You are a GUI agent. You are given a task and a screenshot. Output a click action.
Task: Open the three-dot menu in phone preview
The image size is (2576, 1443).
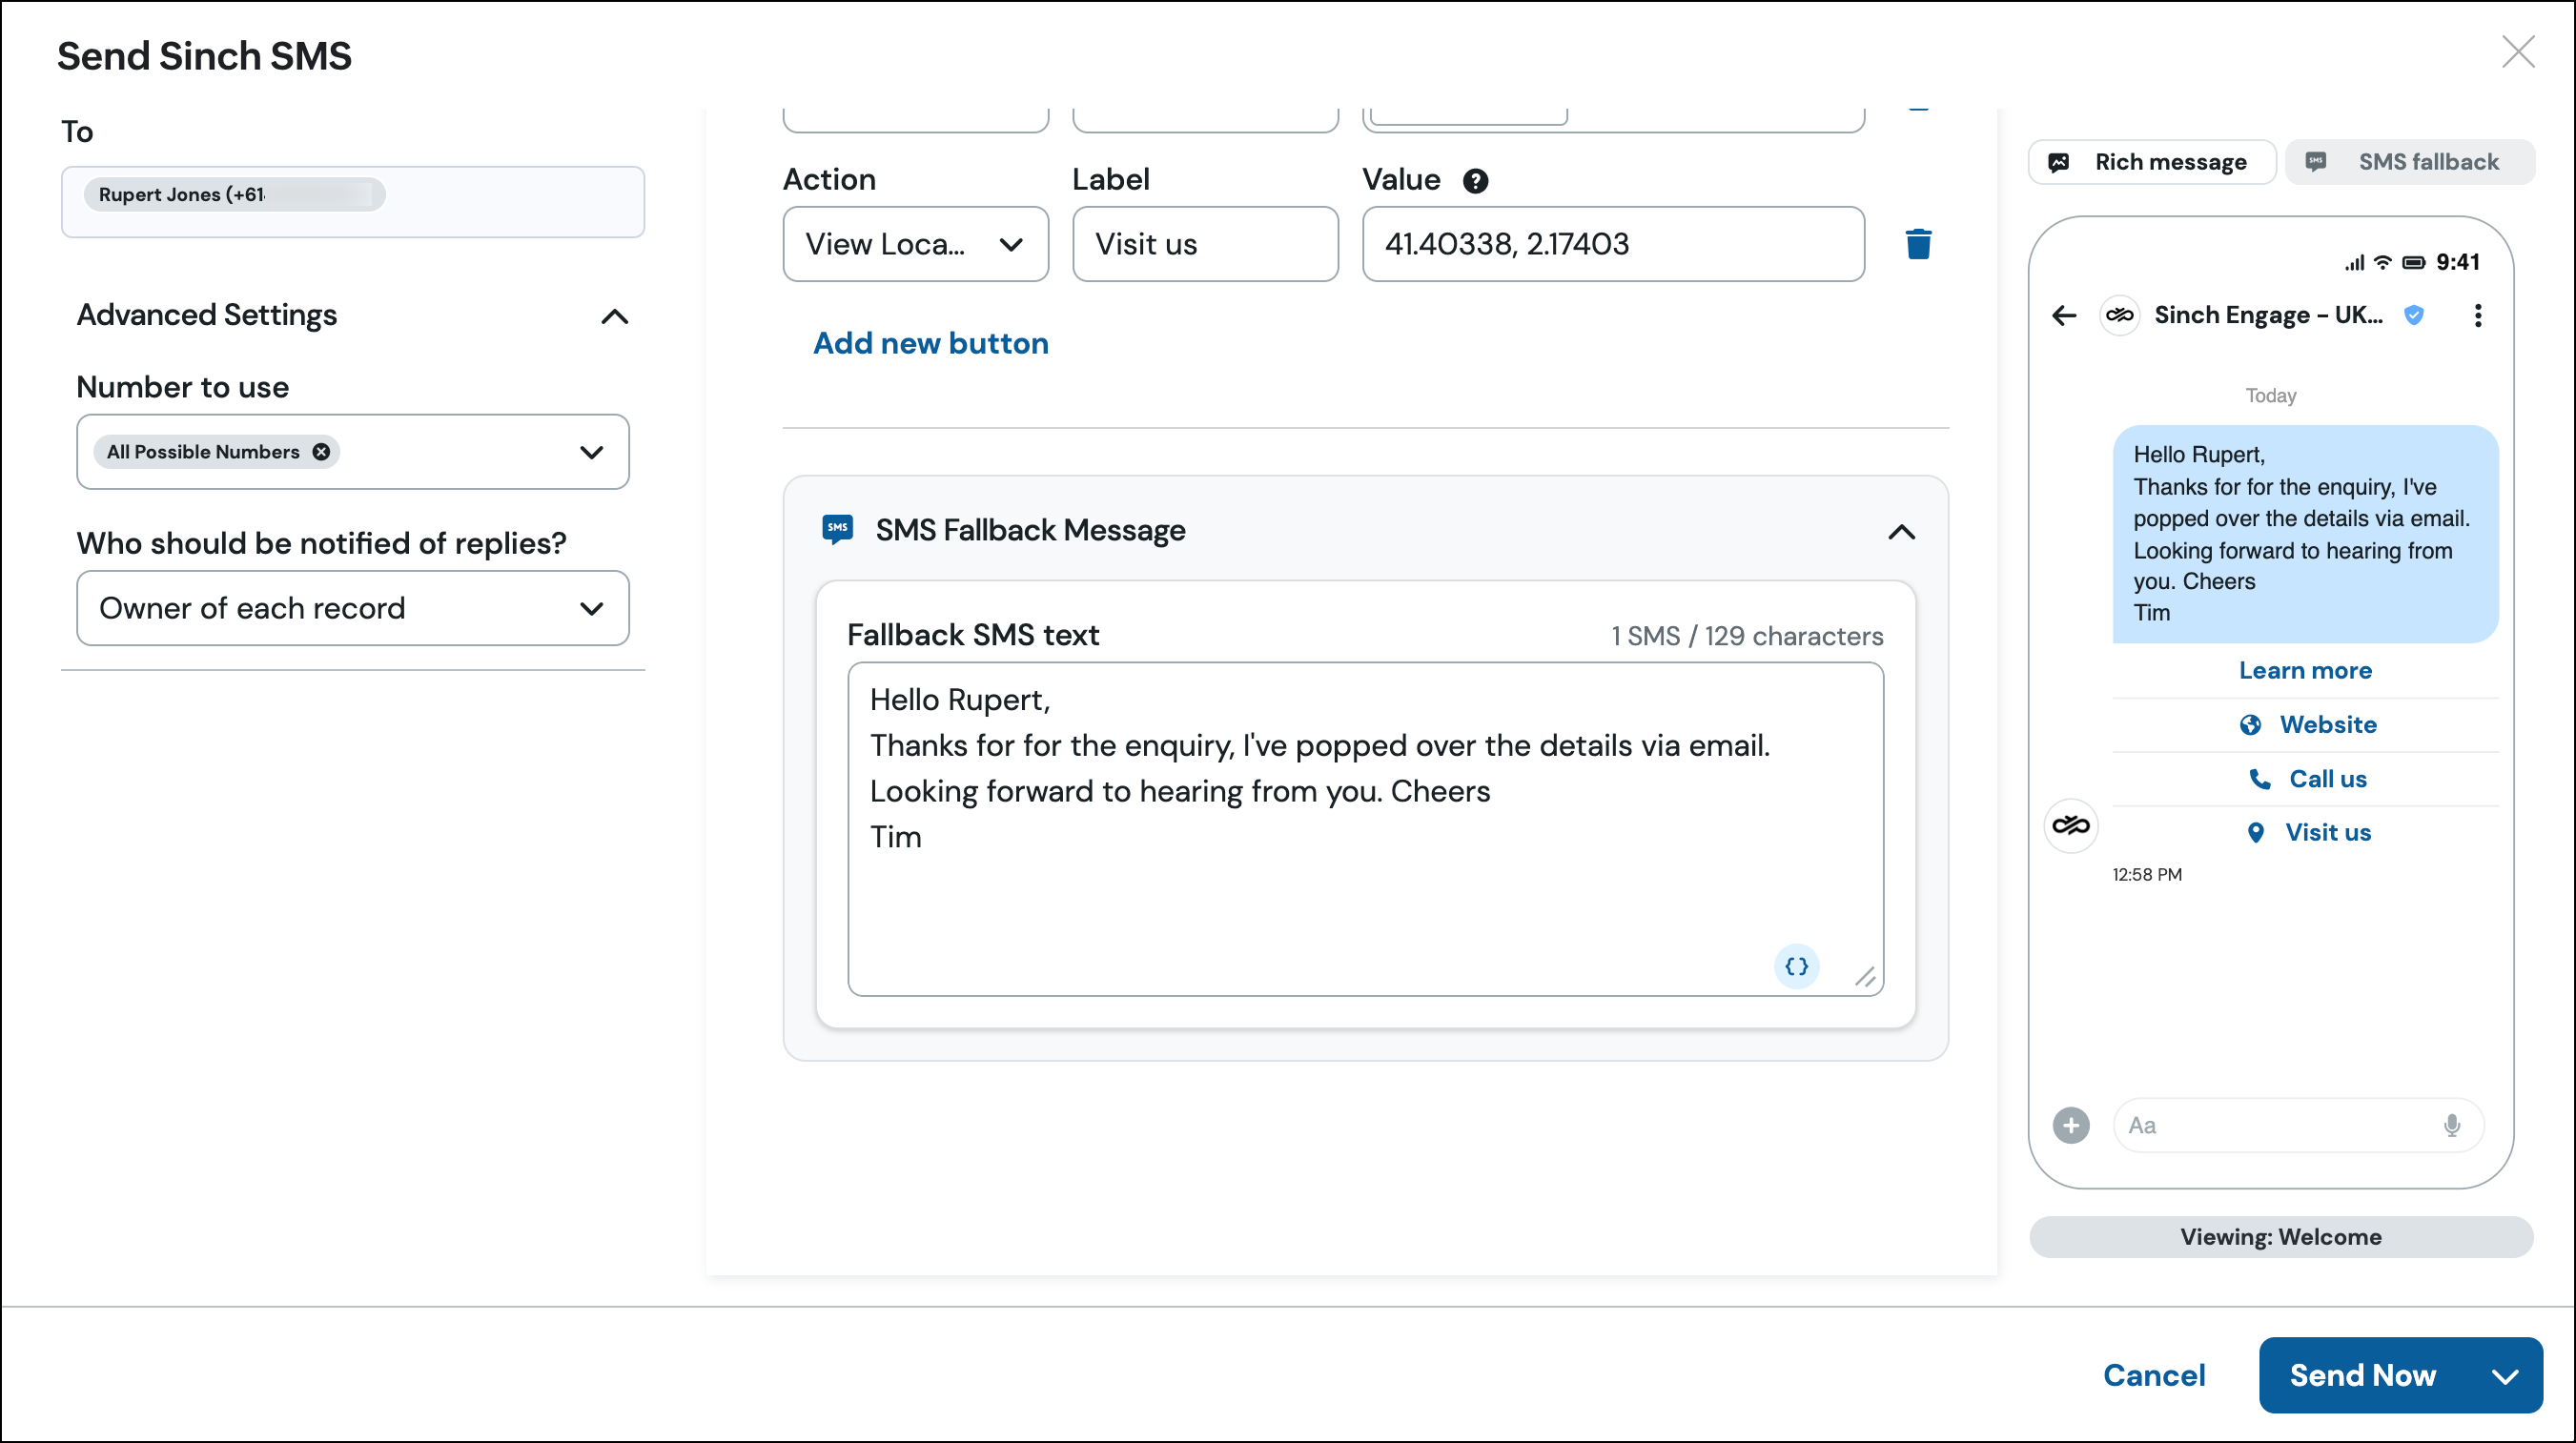click(x=2477, y=316)
